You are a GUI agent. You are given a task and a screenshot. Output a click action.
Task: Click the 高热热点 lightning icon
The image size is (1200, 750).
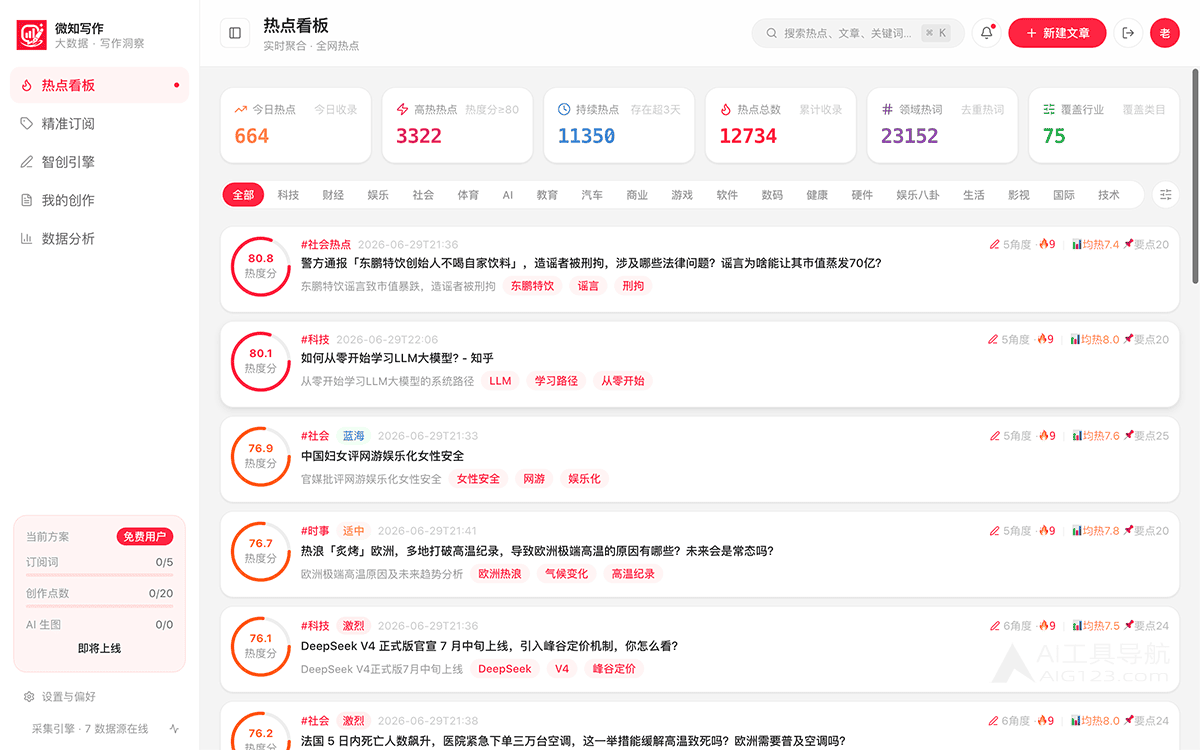pos(403,109)
